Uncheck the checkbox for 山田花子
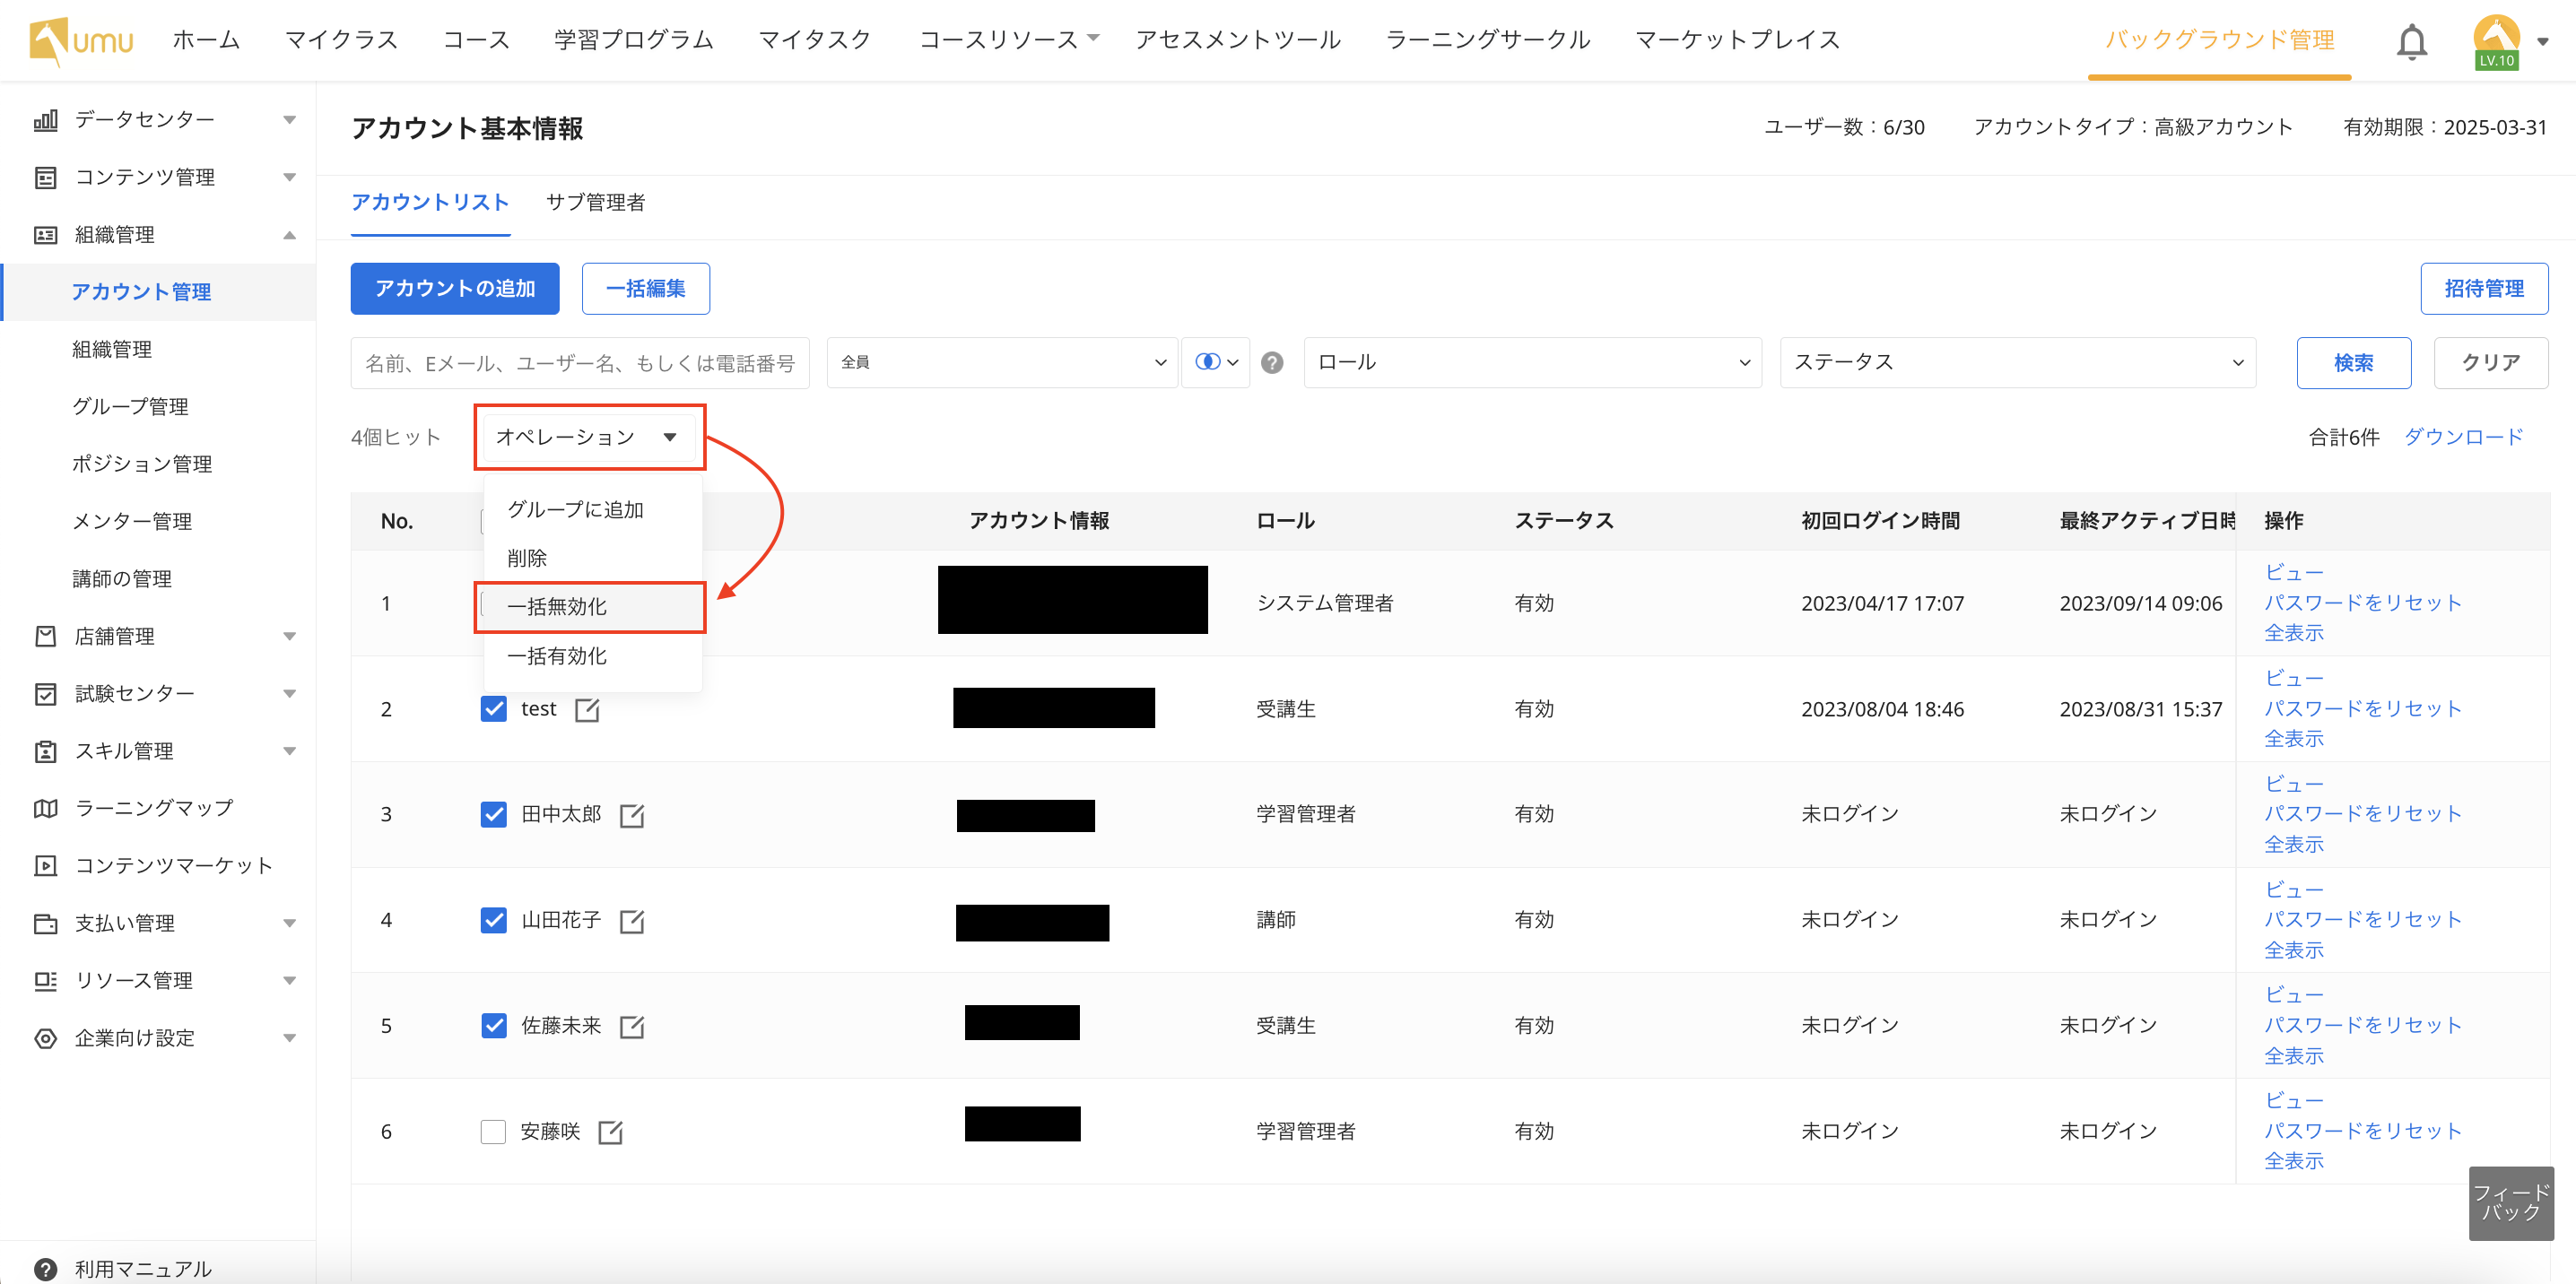The image size is (2576, 1284). pos(493,920)
